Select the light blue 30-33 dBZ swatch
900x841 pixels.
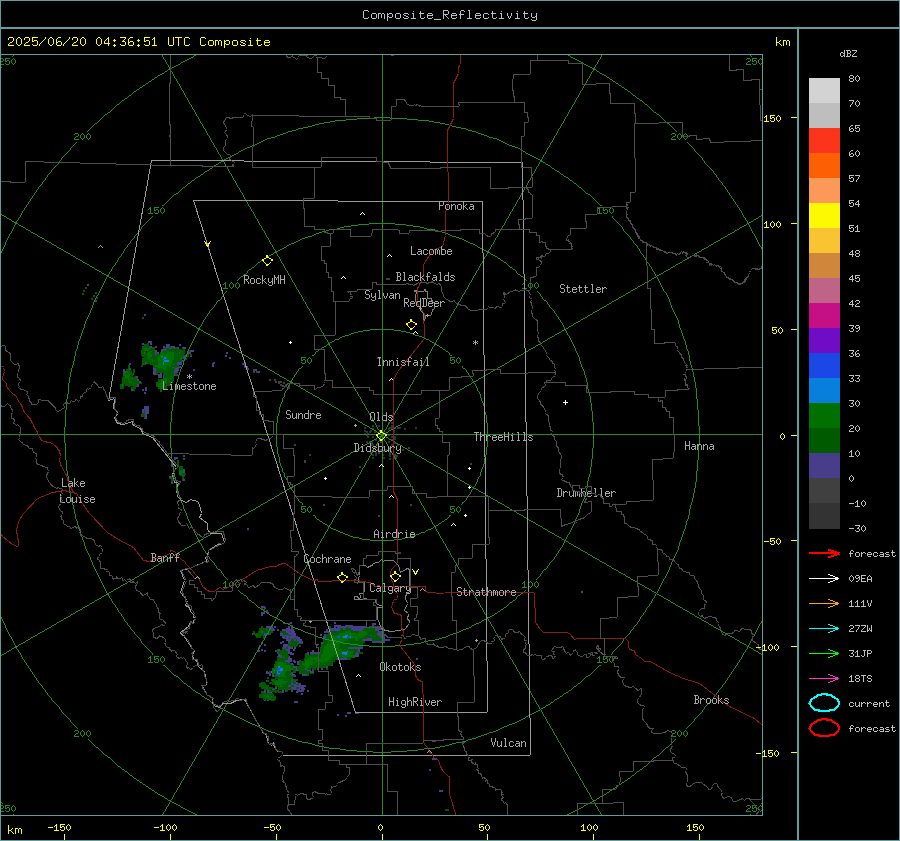[x=824, y=391]
